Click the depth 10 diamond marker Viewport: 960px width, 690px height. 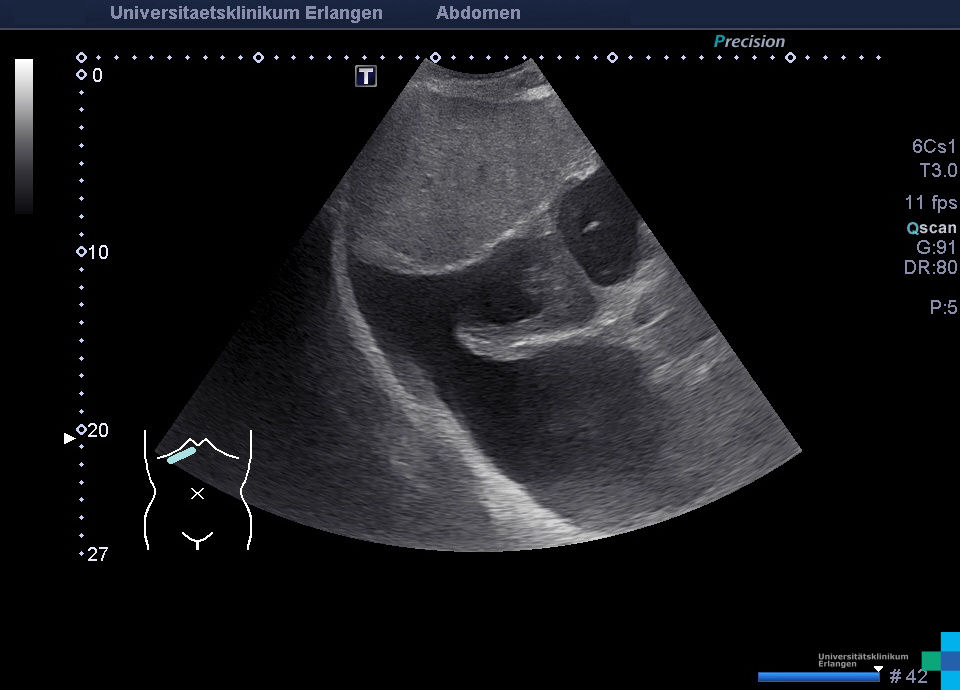point(81,252)
